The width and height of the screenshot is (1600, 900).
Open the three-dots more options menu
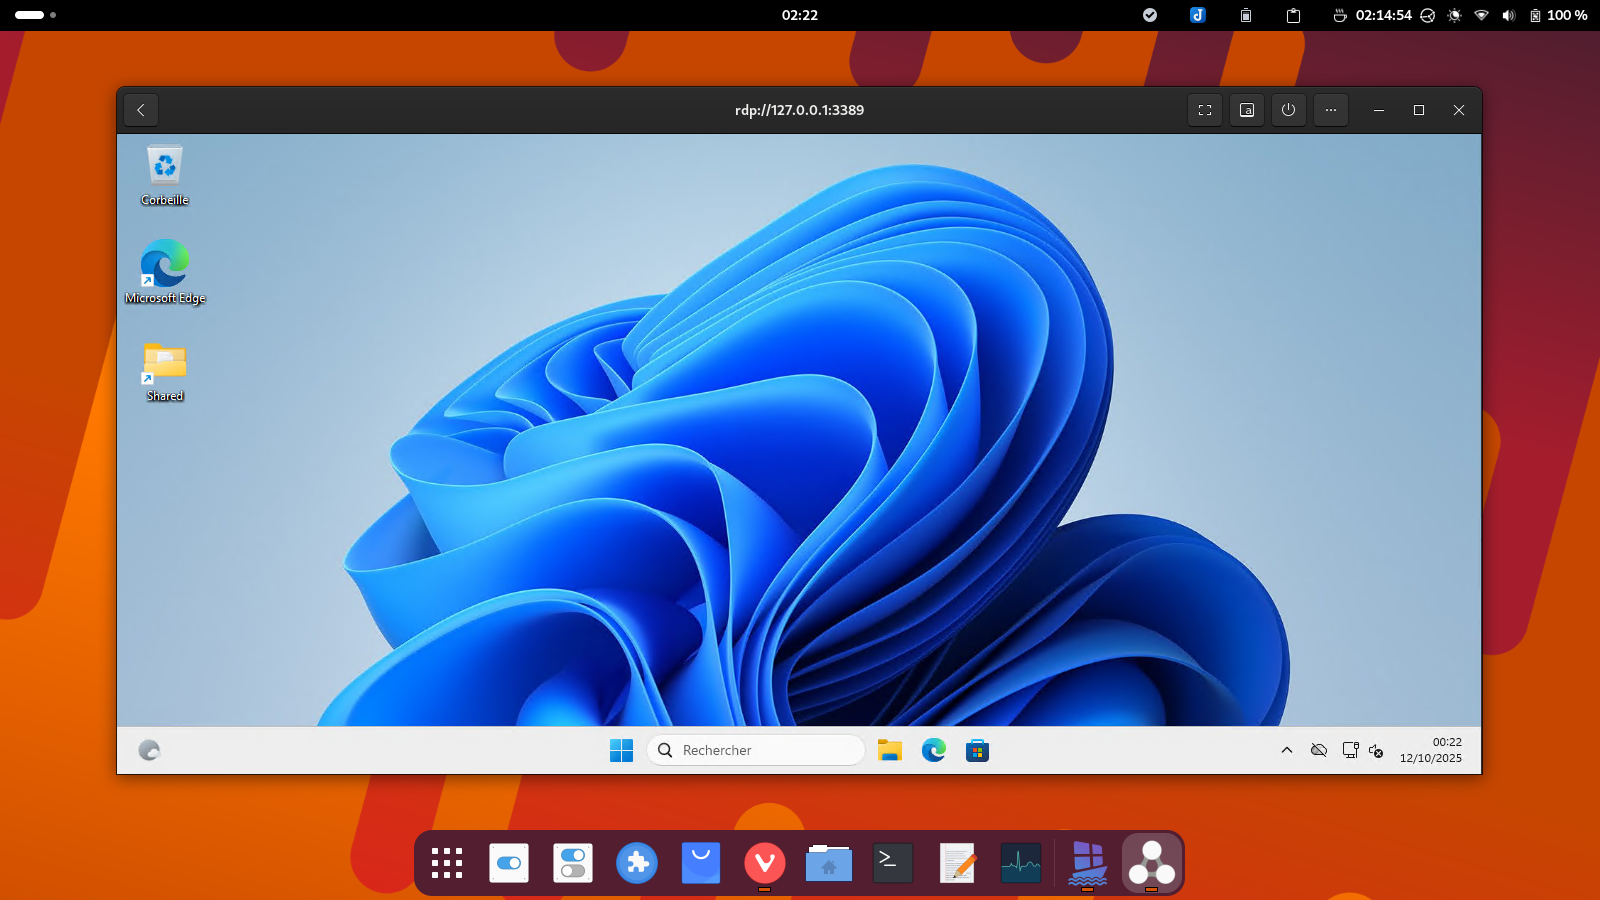1330,110
